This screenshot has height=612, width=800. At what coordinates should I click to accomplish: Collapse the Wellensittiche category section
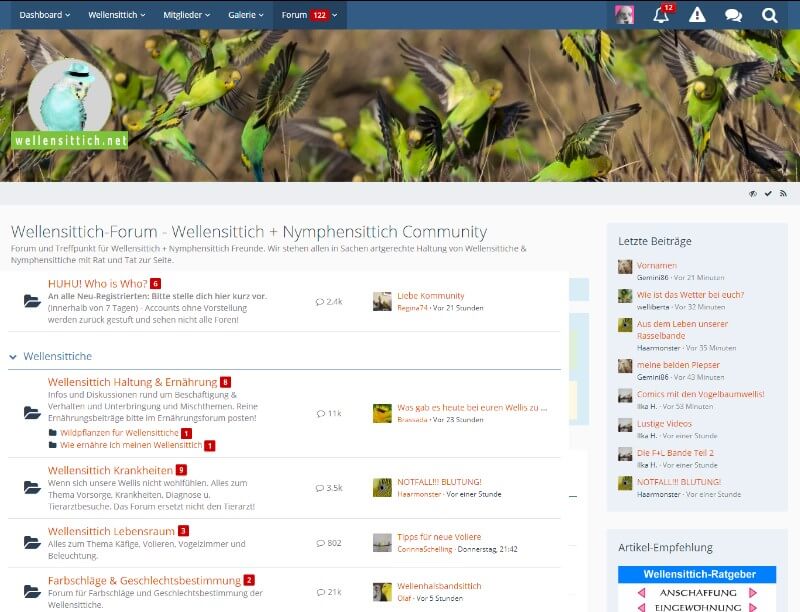pyautogui.click(x=12, y=356)
